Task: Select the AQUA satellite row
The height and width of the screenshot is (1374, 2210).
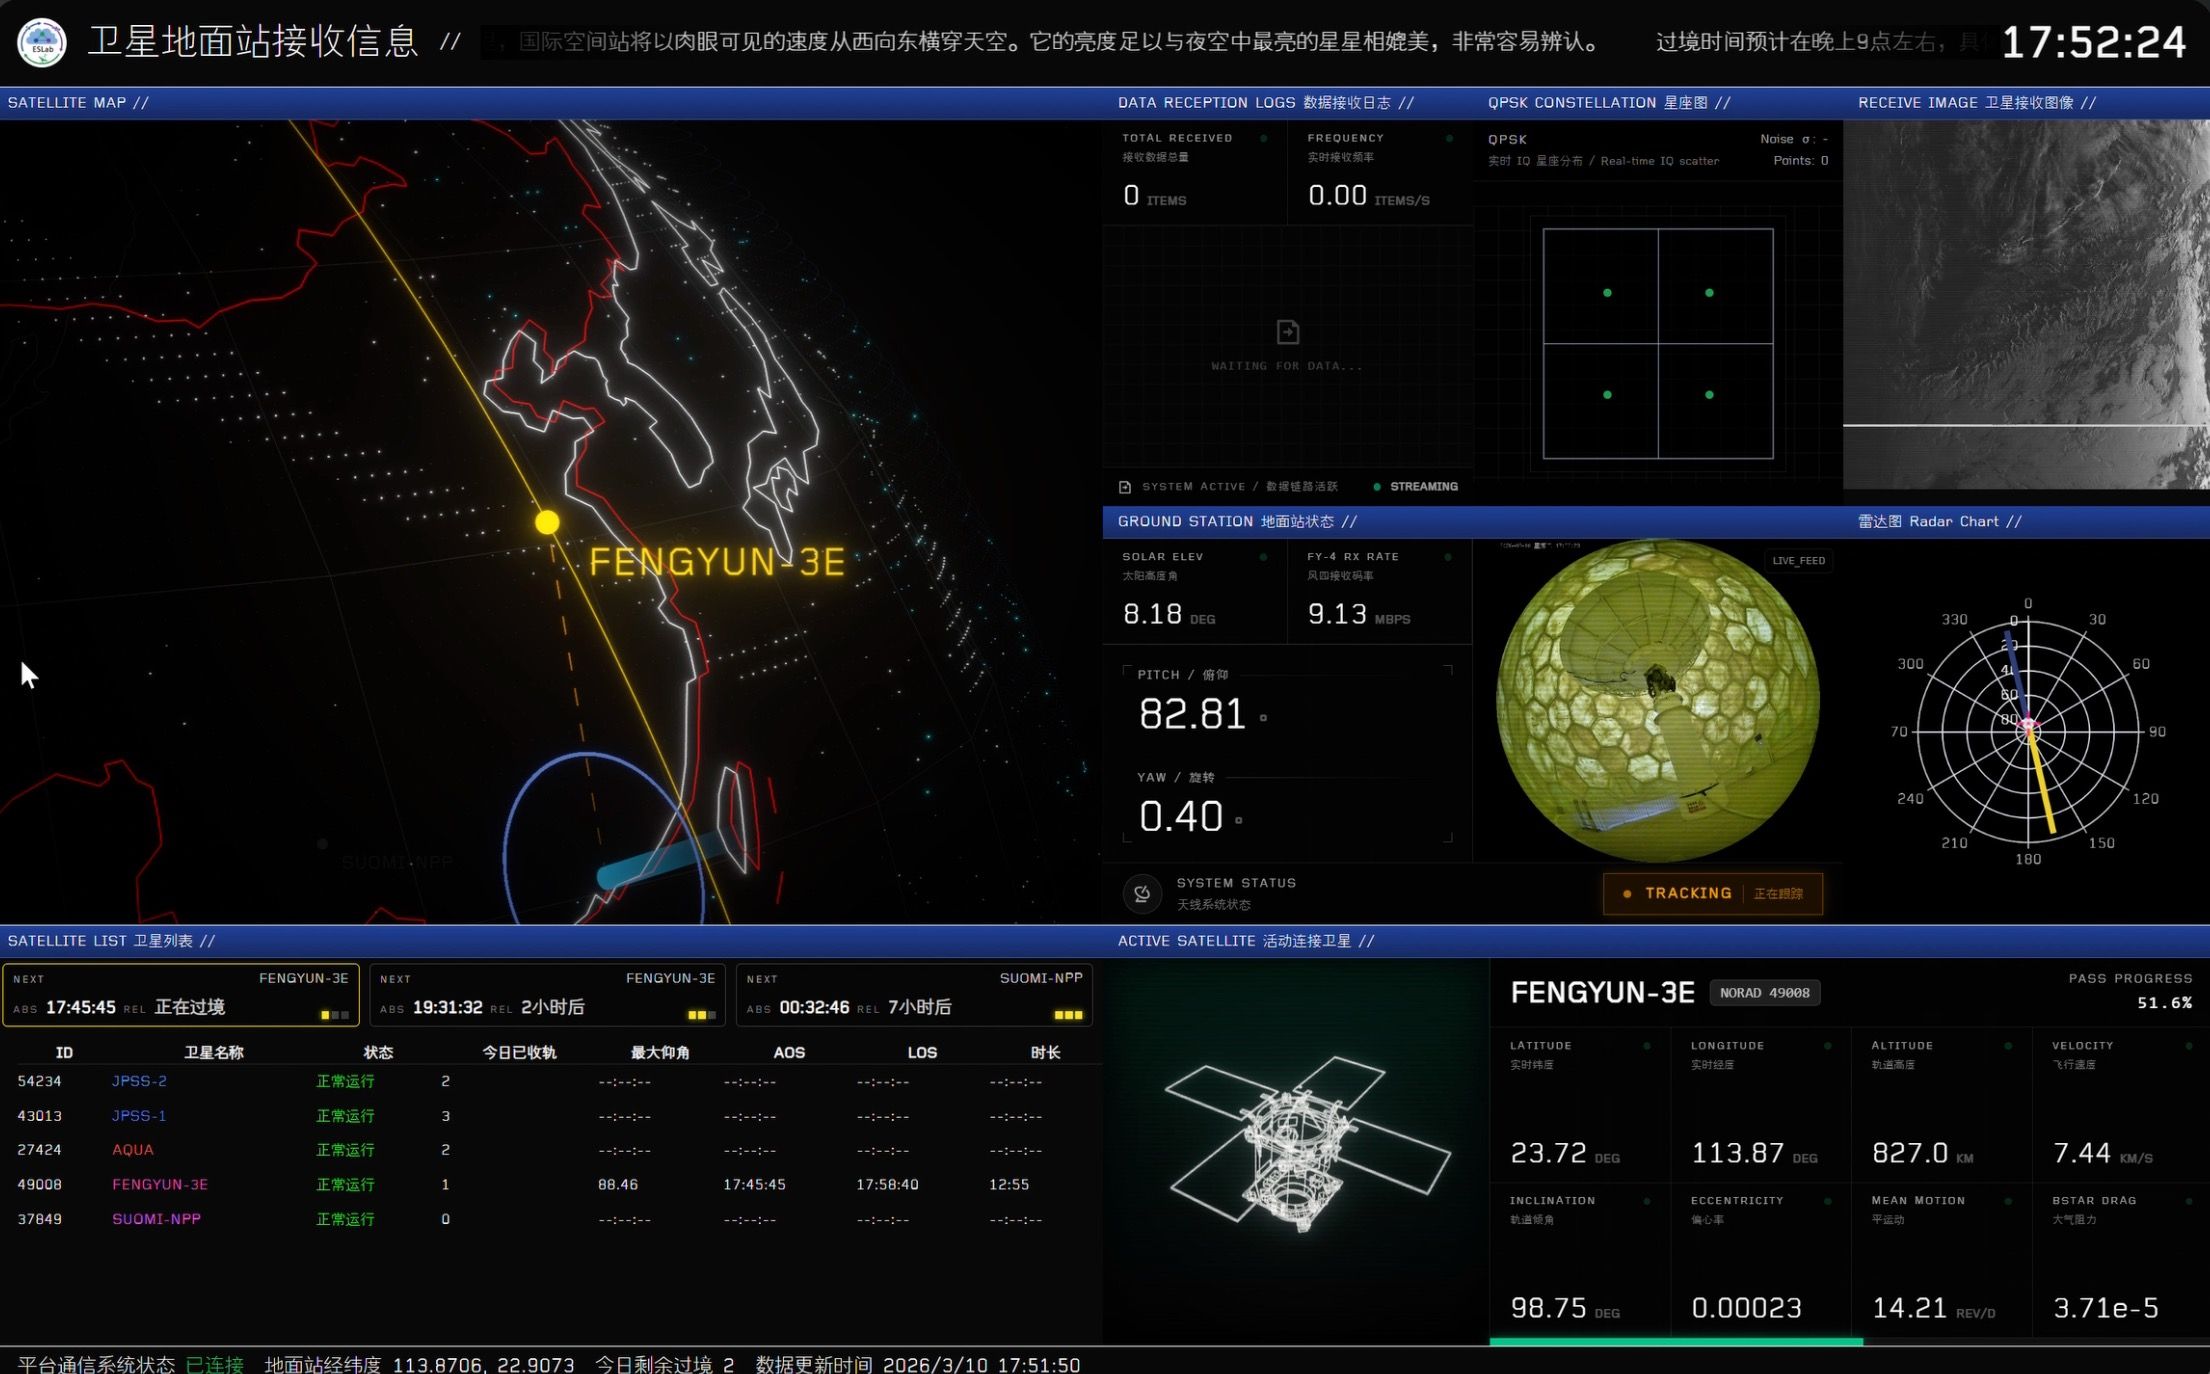Action: point(133,1150)
